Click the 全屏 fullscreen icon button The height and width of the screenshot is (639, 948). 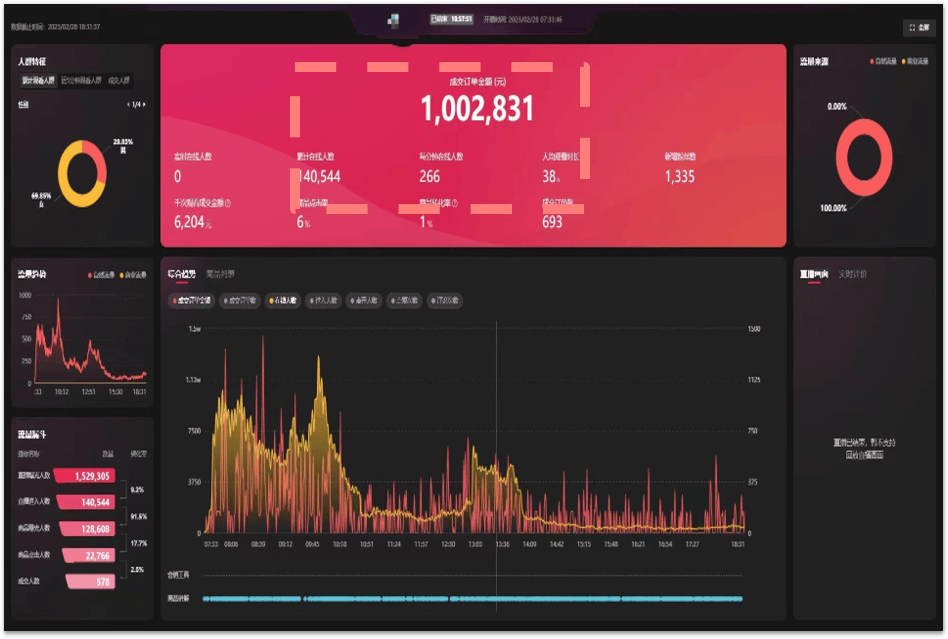[x=919, y=28]
